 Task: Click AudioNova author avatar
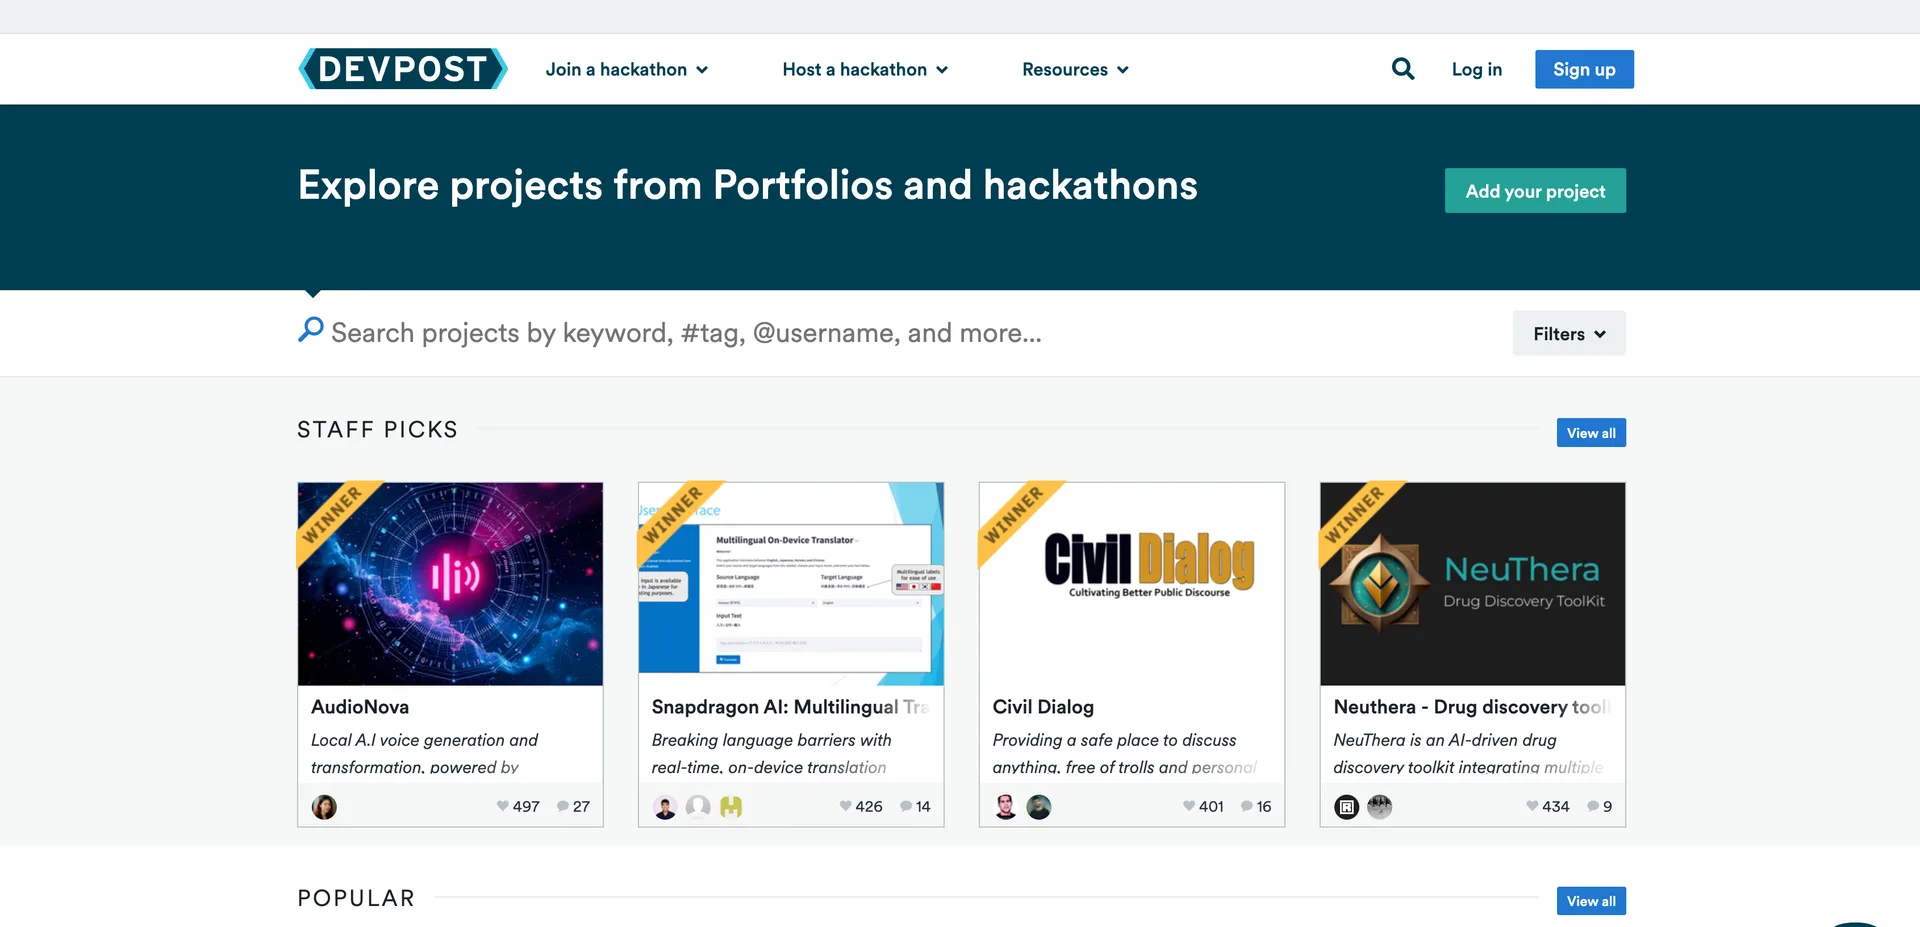pyautogui.click(x=324, y=806)
